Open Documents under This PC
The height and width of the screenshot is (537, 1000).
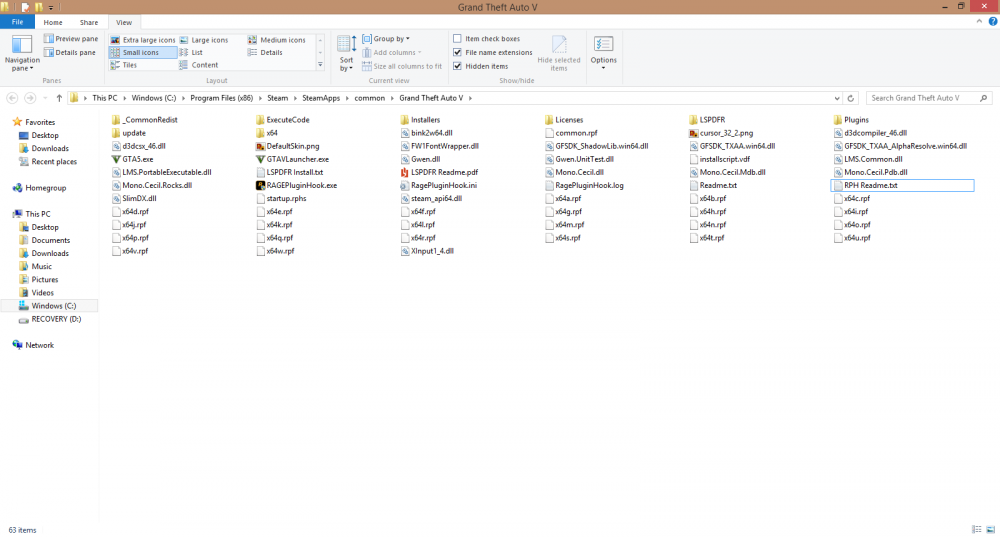click(50, 240)
